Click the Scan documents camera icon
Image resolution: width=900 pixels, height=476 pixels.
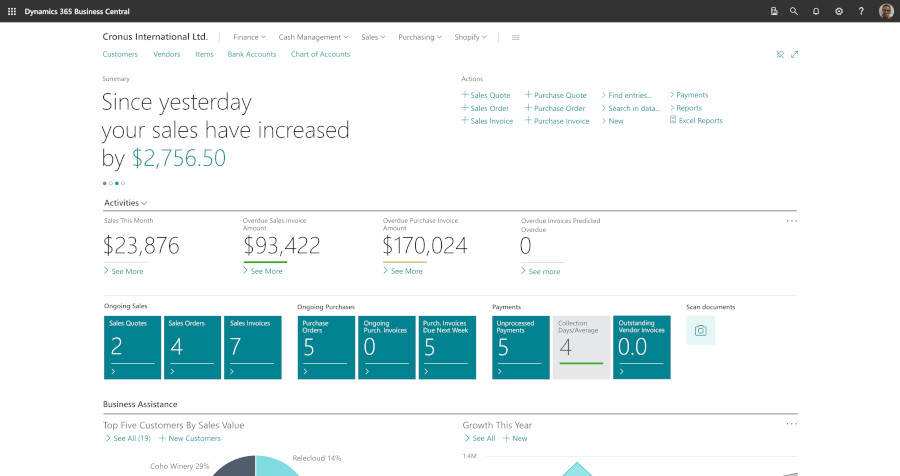700,330
